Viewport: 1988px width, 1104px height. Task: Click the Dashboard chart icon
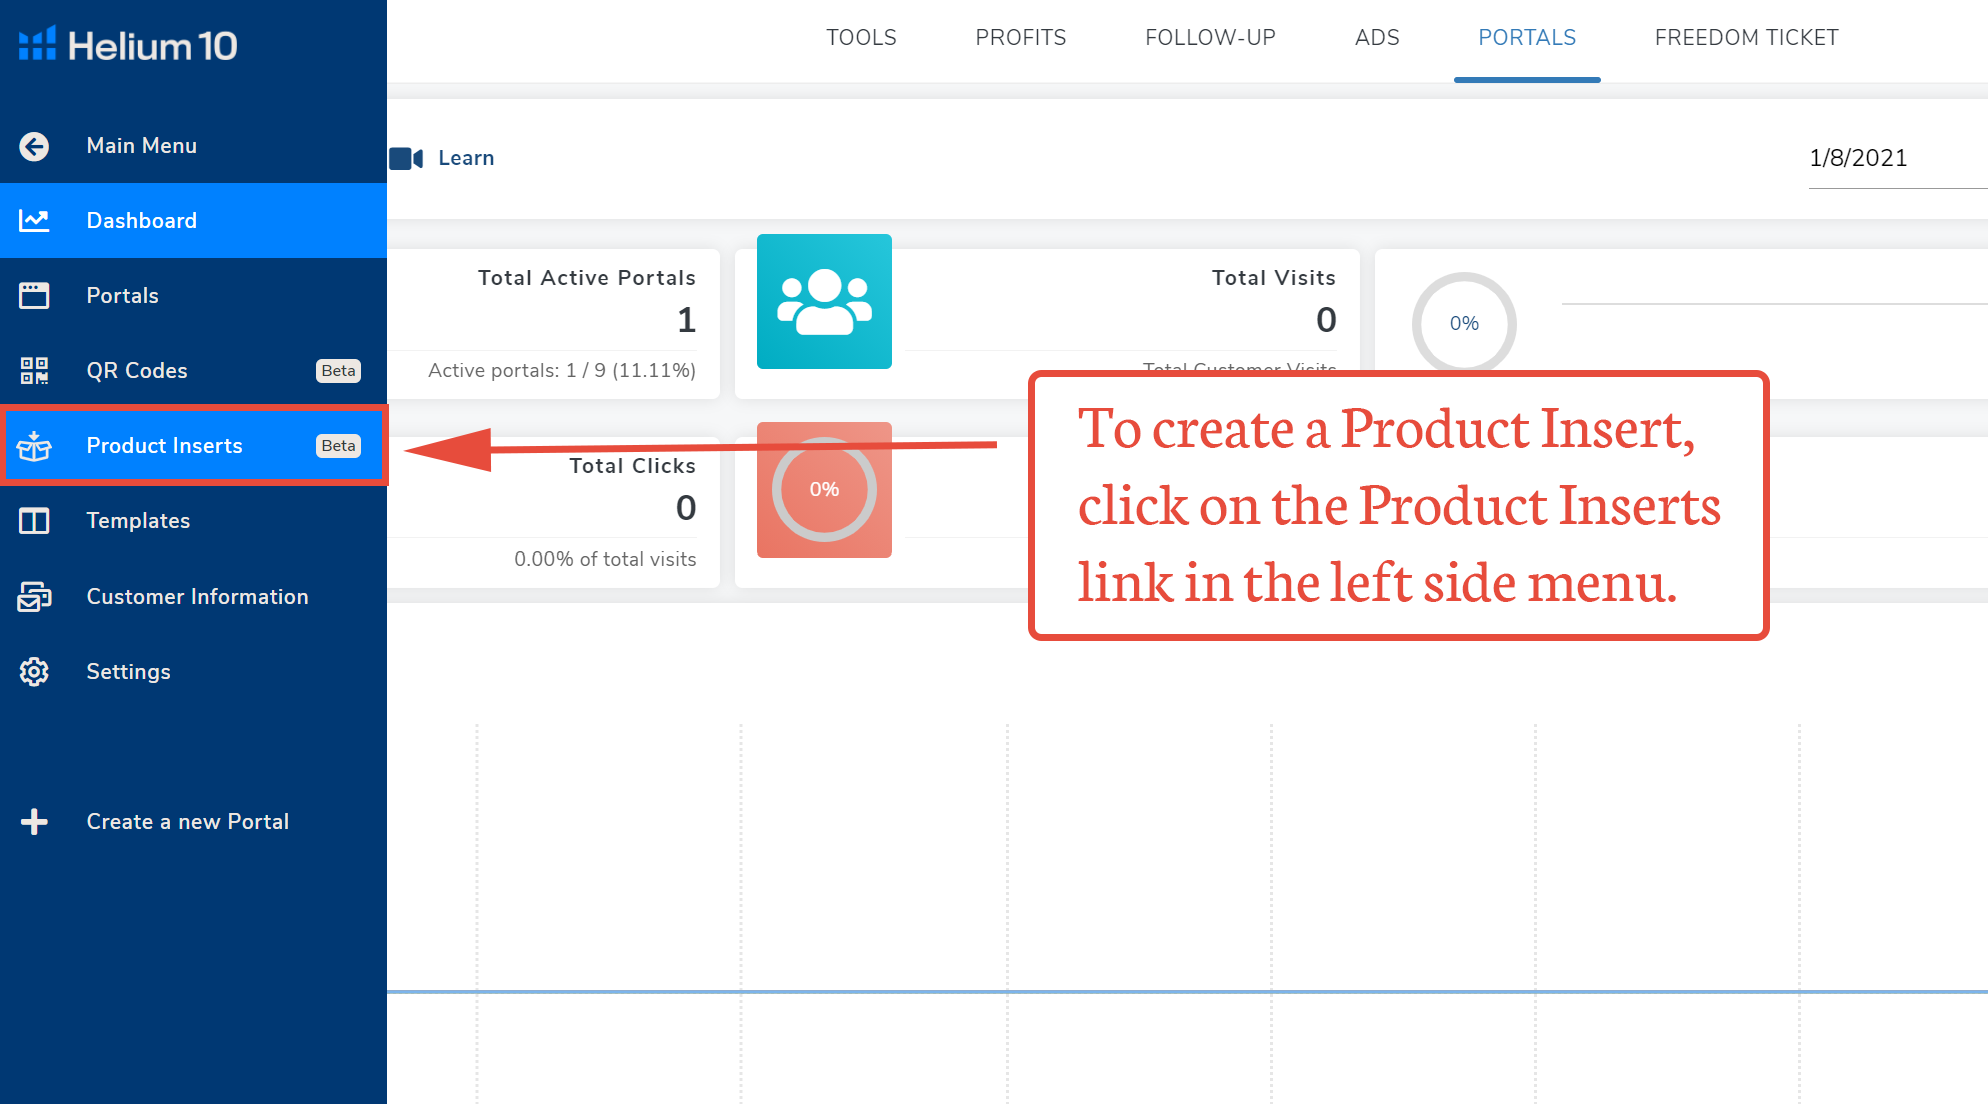pos(34,220)
